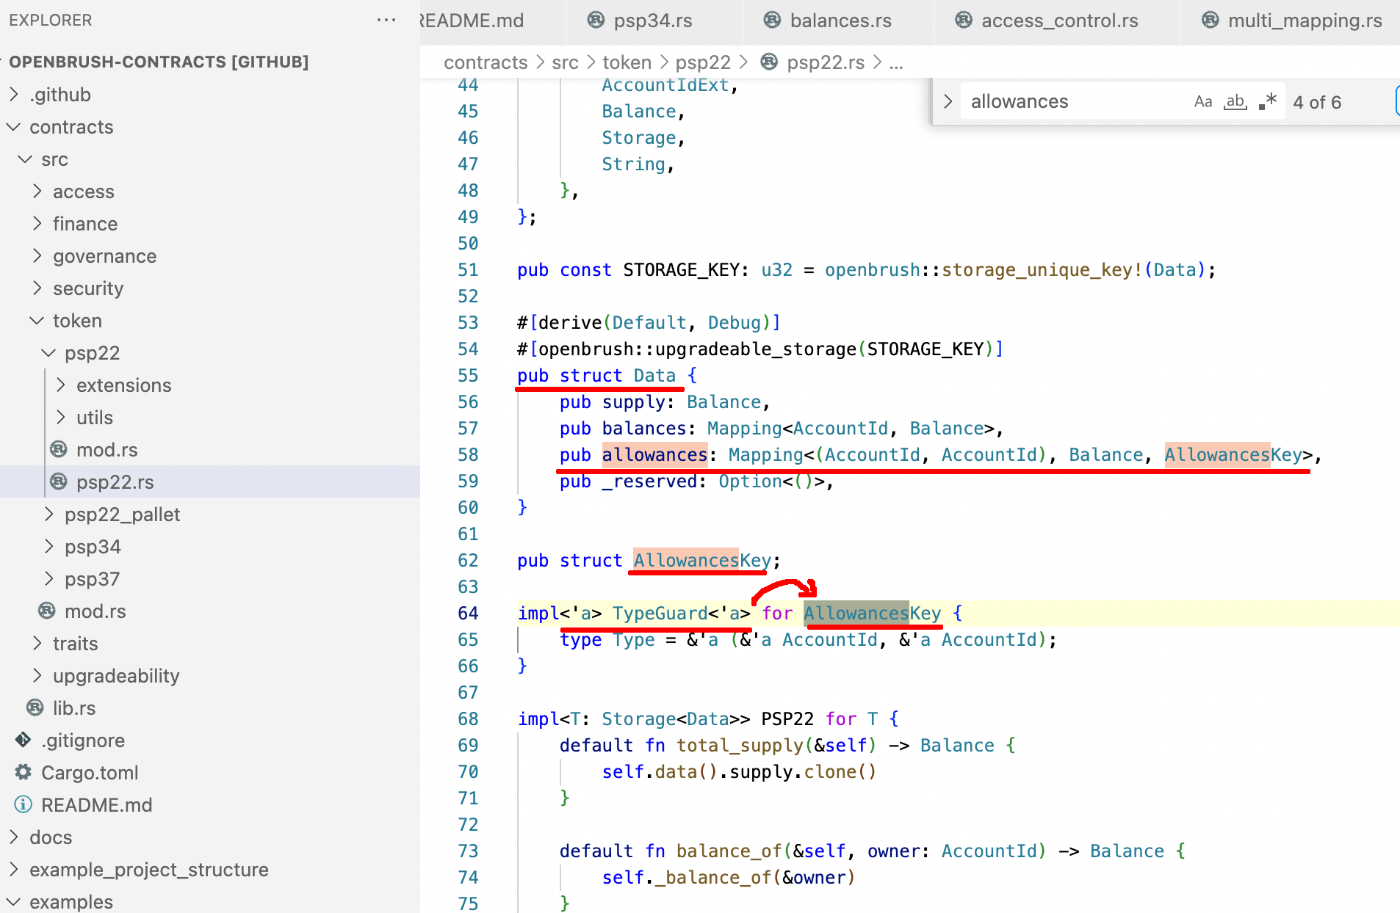The width and height of the screenshot is (1400, 913).
Task: Expand the utils folder
Action: point(61,417)
